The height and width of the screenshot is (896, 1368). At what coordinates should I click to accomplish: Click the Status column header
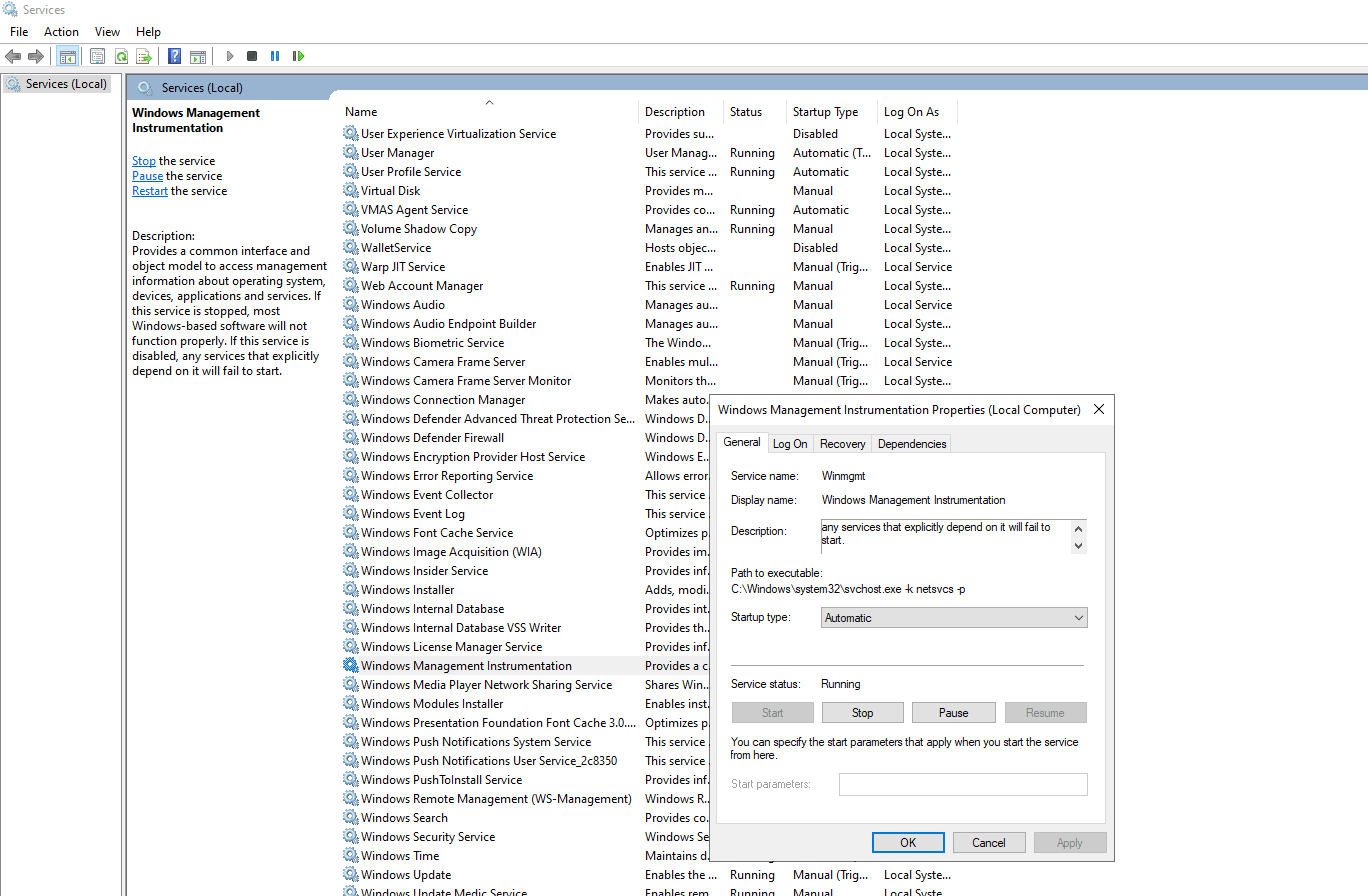755,112
